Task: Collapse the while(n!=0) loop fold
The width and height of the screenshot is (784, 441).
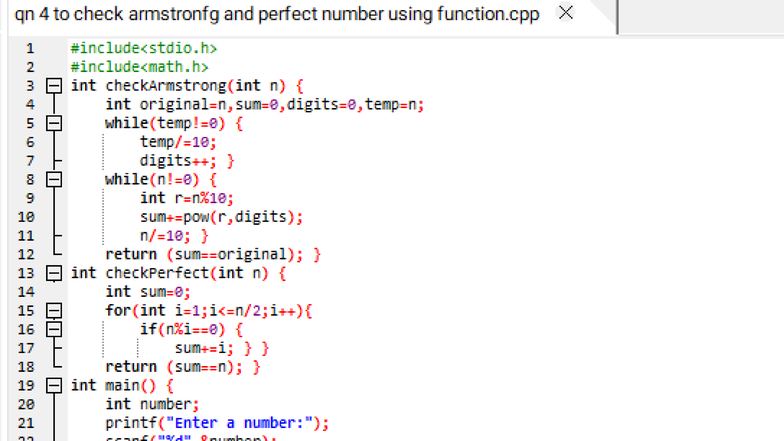Action: pos(56,180)
